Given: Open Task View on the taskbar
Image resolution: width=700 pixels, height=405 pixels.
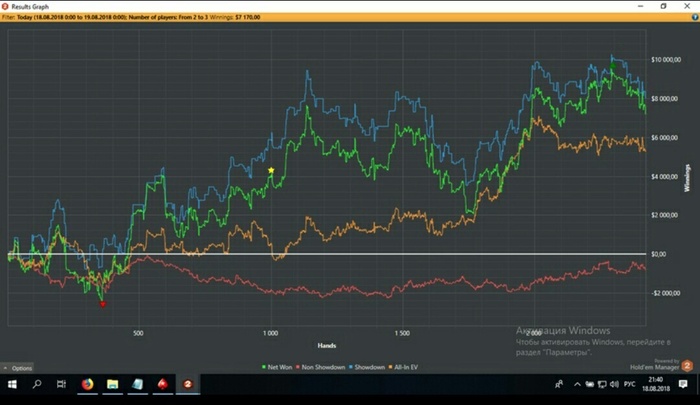Looking at the screenshot, I should click(61, 384).
